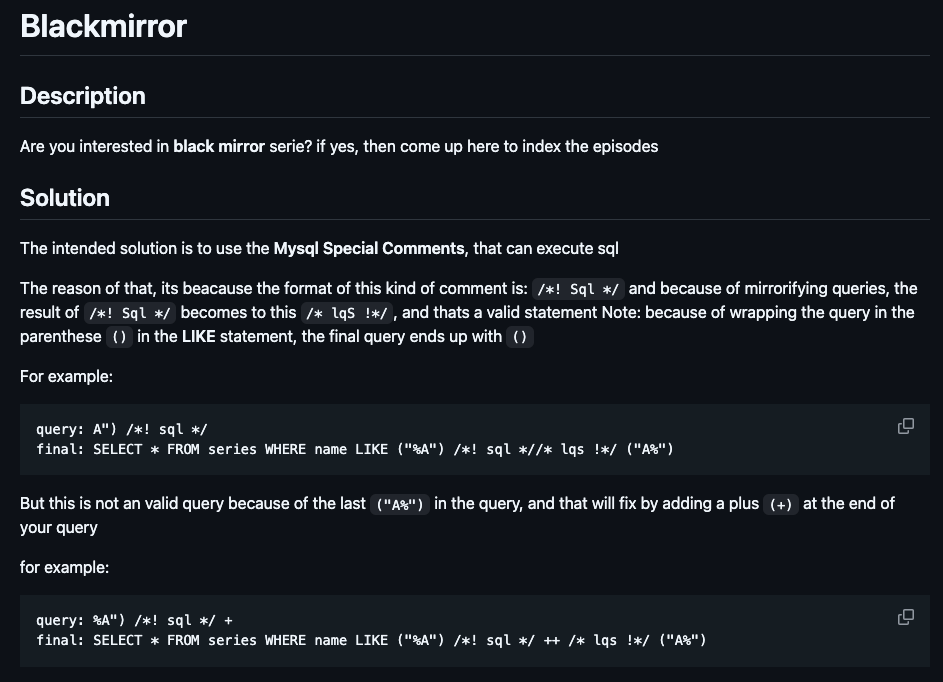The height and width of the screenshot is (682, 943).
Task: Click the 'For example:' text above first block
Action: pos(66,376)
